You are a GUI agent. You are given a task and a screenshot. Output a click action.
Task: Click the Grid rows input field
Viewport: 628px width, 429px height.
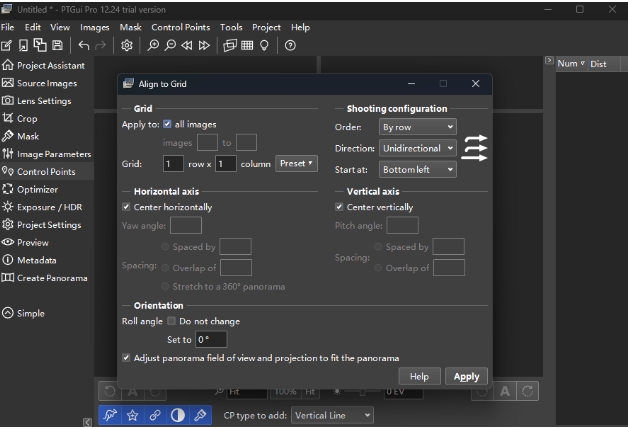173,164
